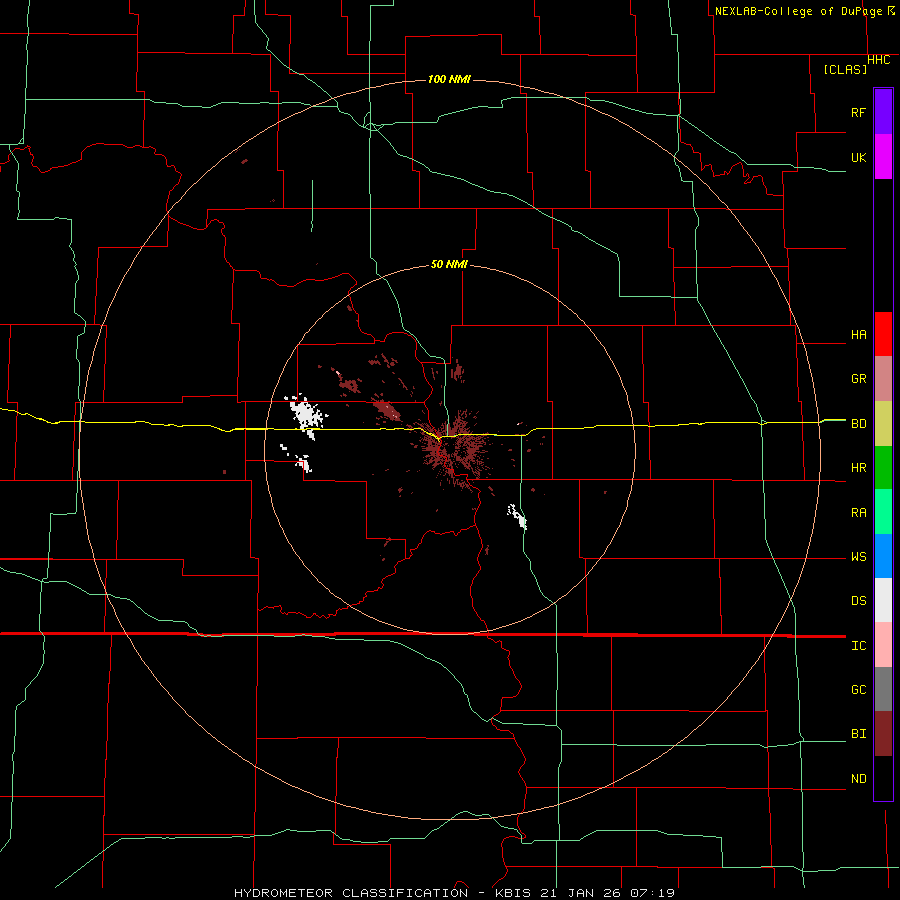Click the WS legend label
Viewport: 900px width, 900px height.
(858, 557)
